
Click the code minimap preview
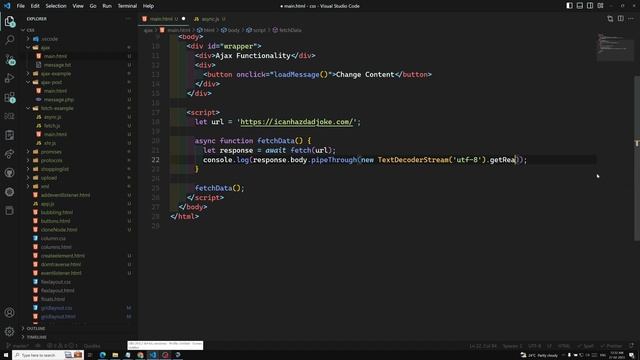coord(615,47)
